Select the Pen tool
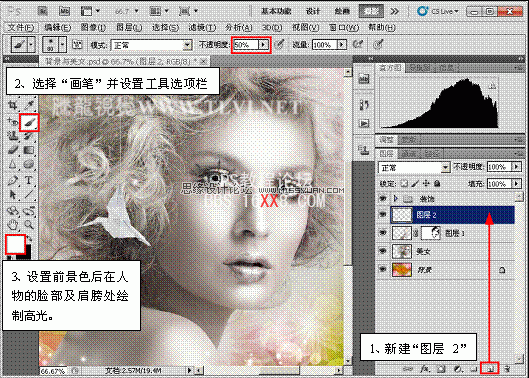This screenshot has height=378, width=529. coord(12,180)
